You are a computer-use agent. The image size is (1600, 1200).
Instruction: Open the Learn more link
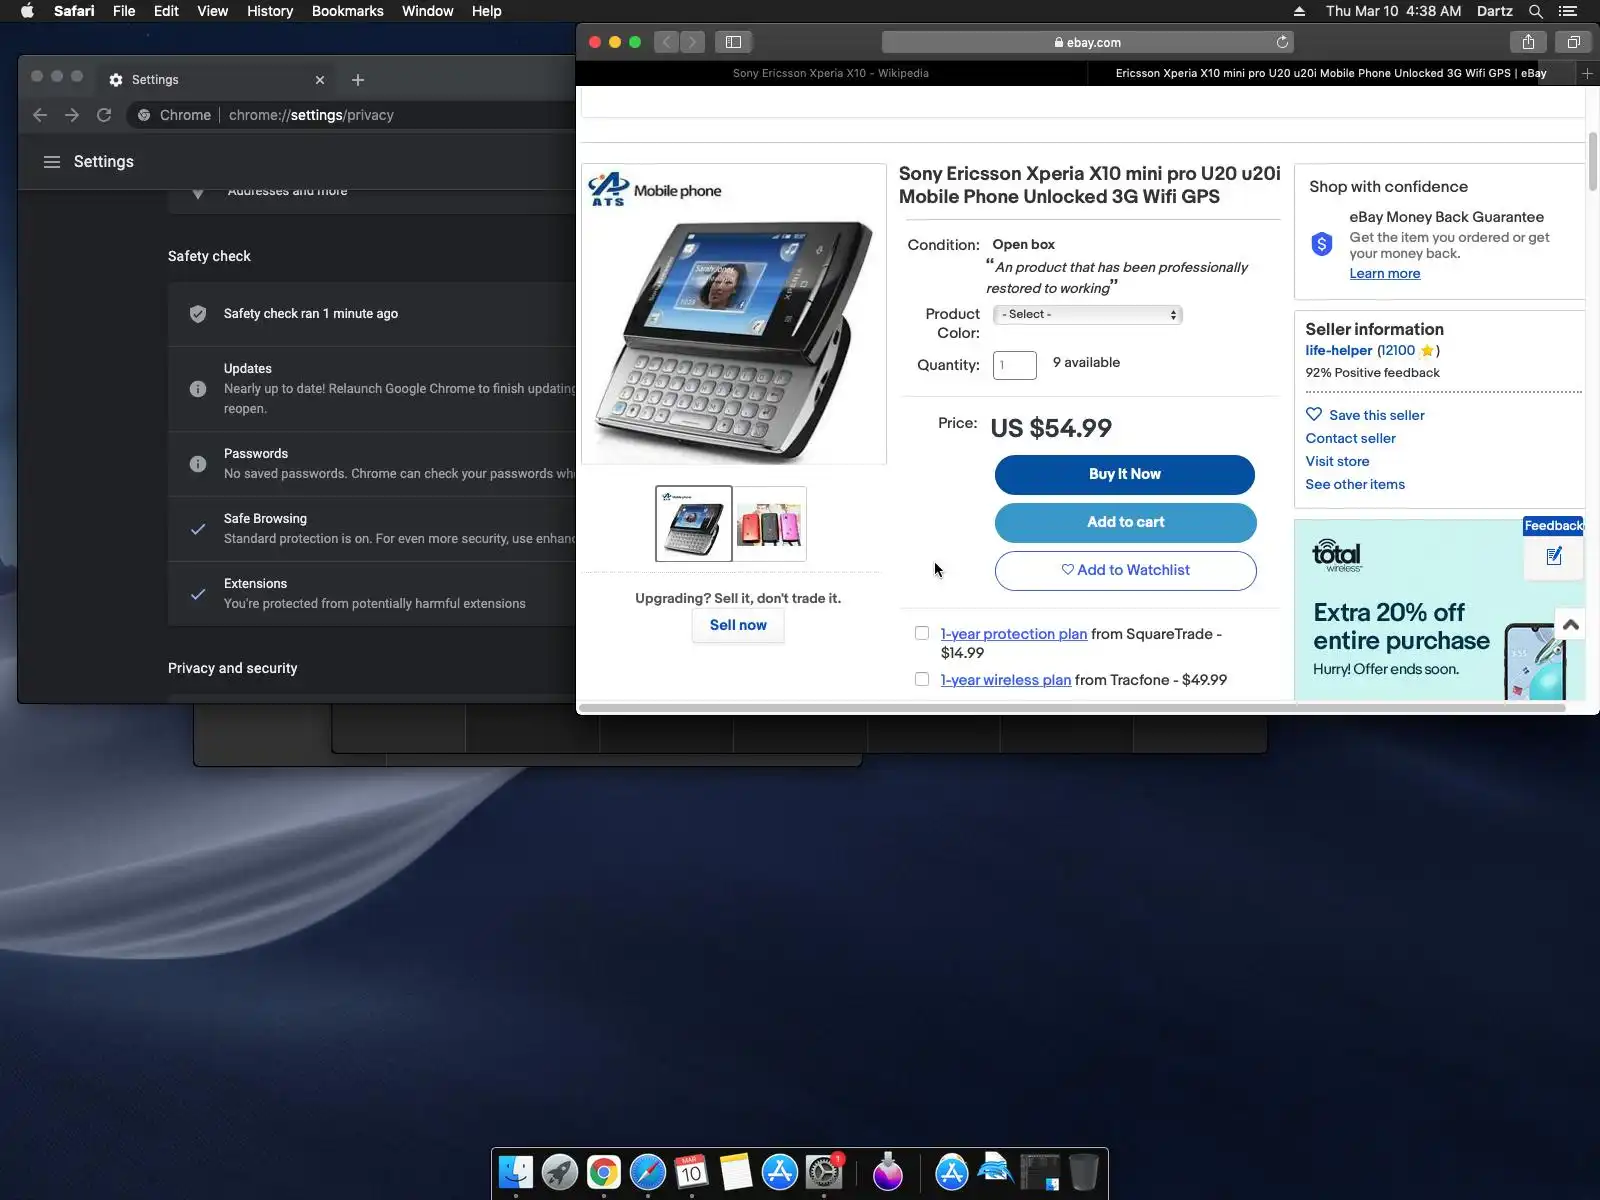coord(1385,274)
